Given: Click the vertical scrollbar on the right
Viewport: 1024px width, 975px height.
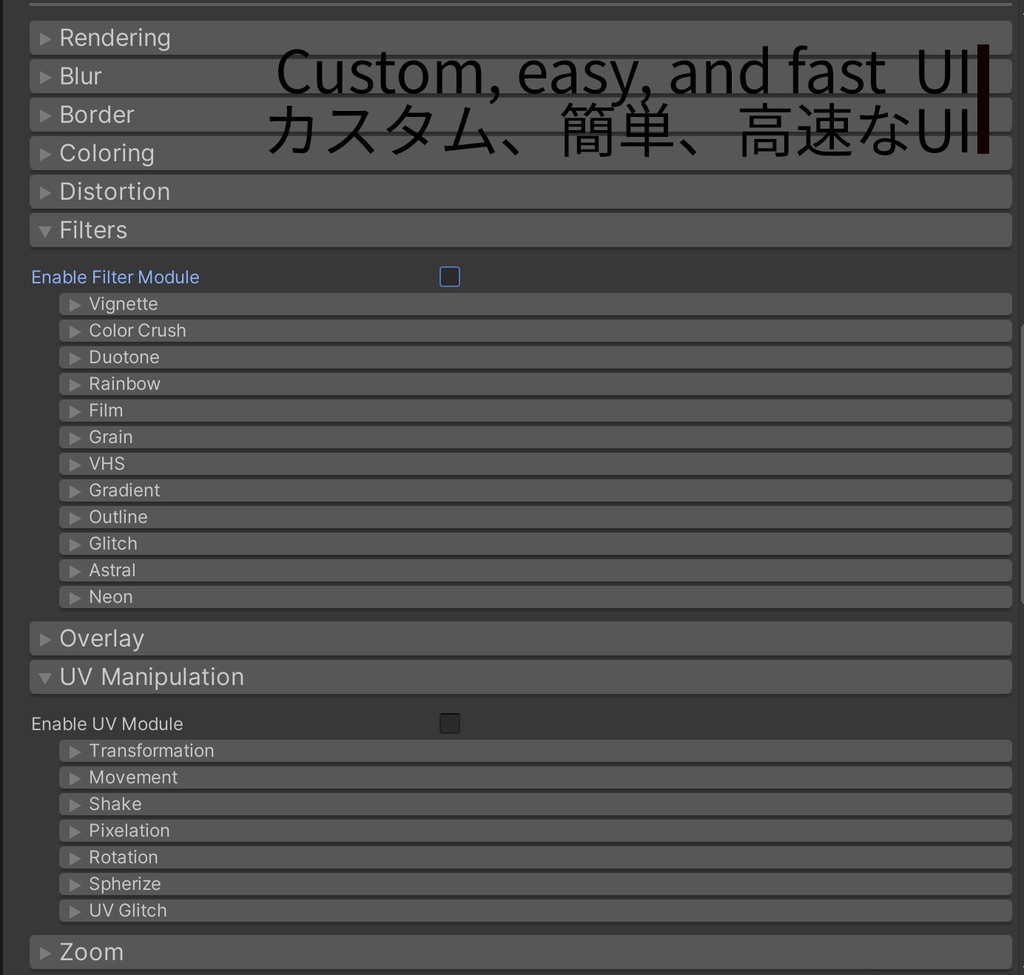Looking at the screenshot, I should click(x=1018, y=400).
